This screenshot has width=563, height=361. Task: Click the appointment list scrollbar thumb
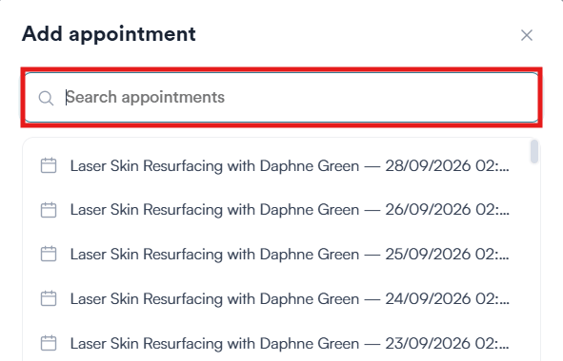534,151
